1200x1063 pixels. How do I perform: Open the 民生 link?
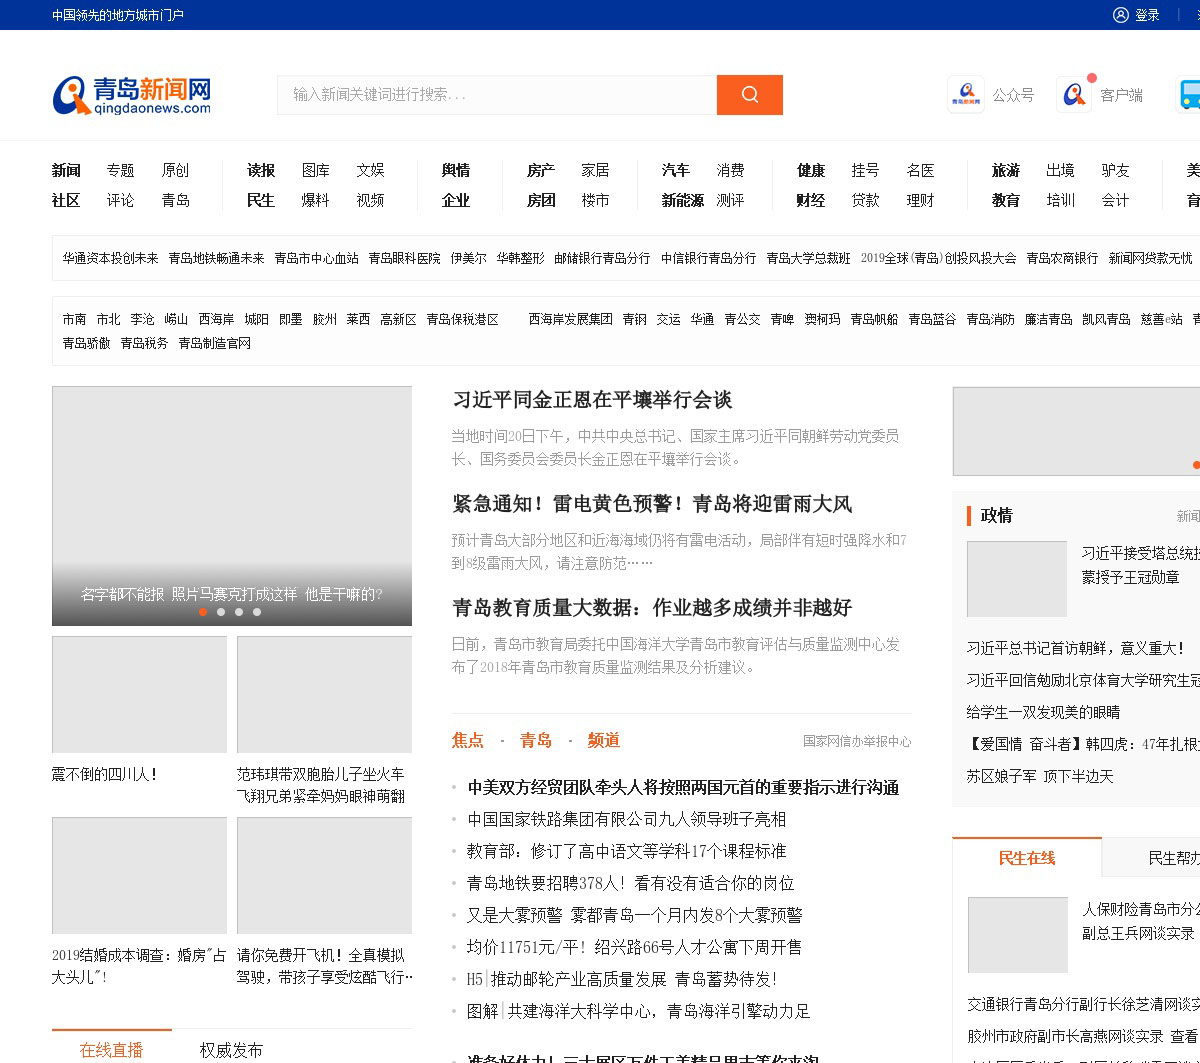point(261,200)
